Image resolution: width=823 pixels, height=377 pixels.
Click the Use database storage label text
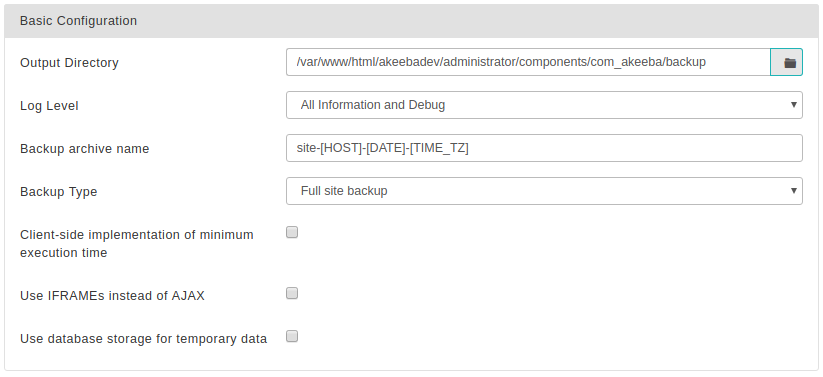pyautogui.click(x=143, y=339)
